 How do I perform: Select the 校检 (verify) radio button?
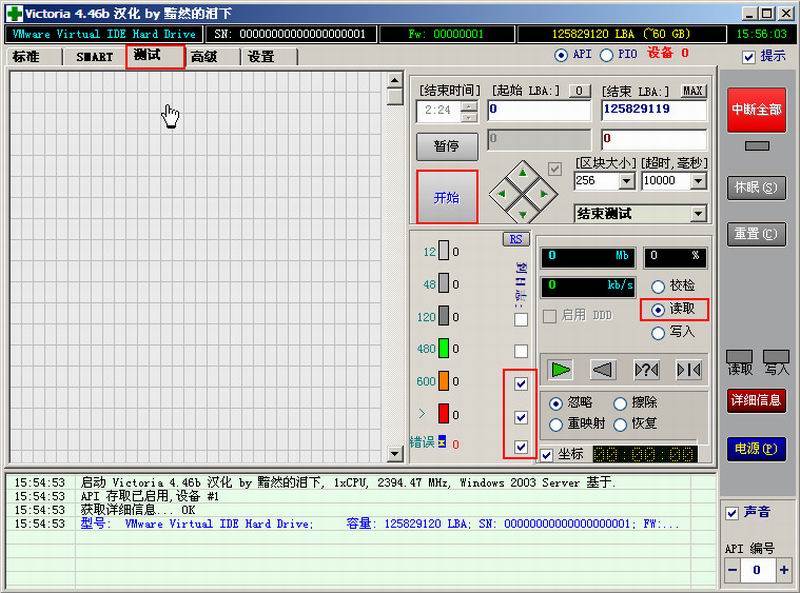(x=658, y=287)
